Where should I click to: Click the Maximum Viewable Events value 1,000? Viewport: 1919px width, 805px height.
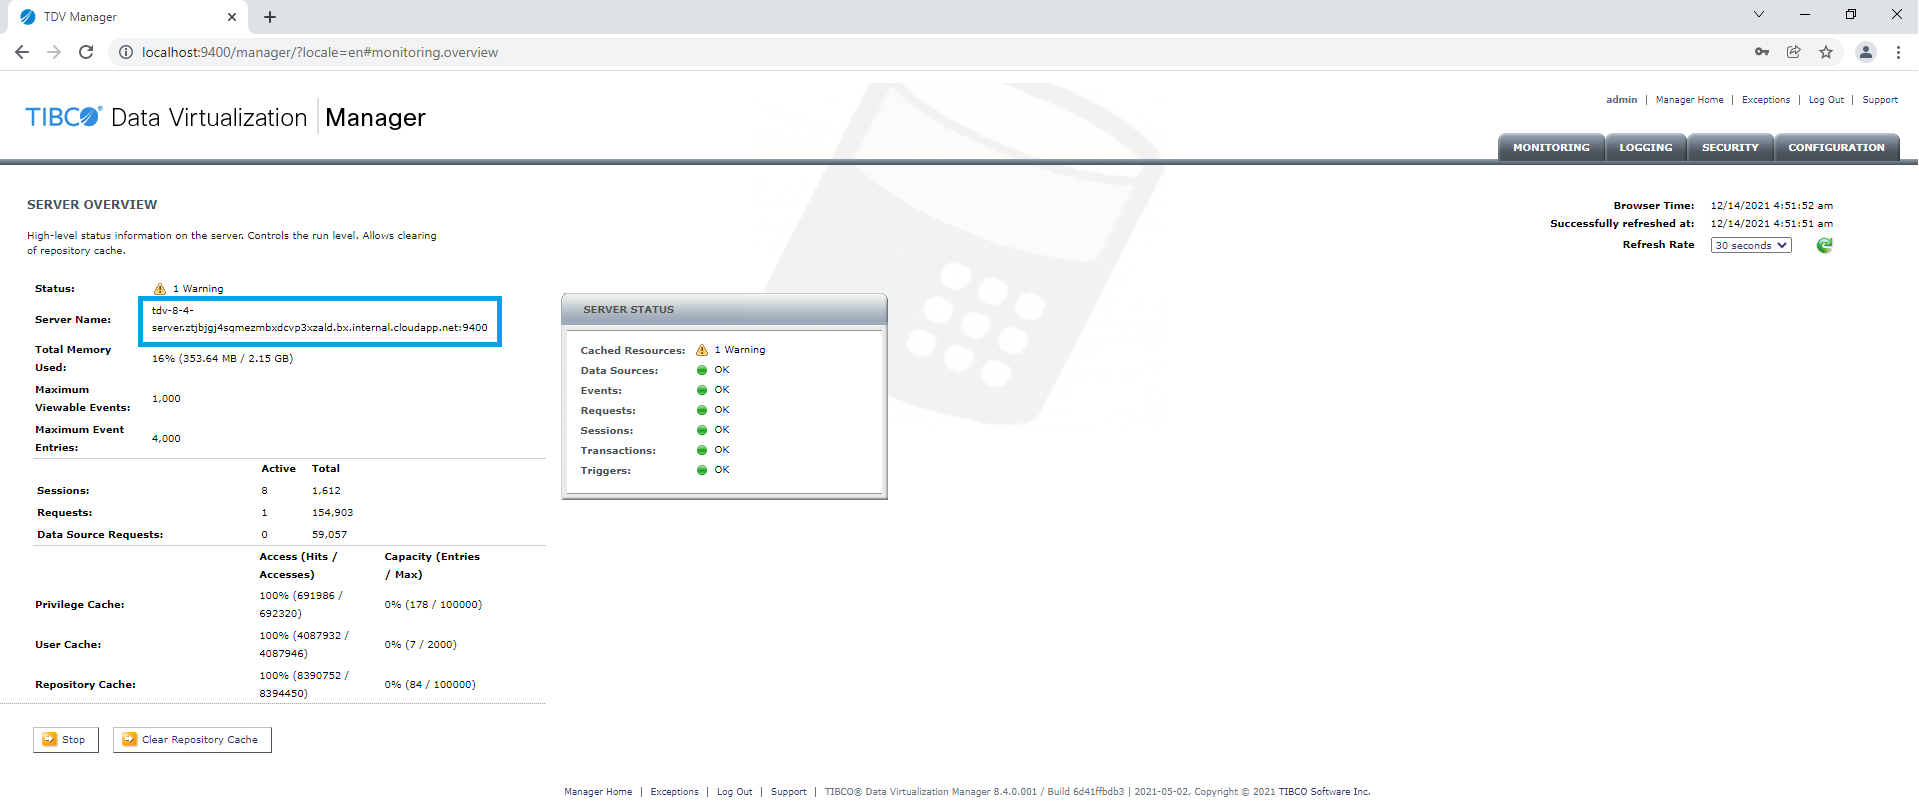[166, 399]
